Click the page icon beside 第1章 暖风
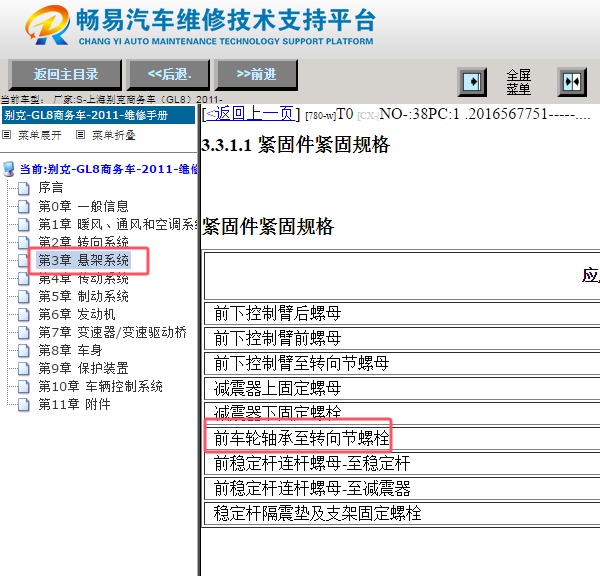600x576 pixels. point(24,225)
